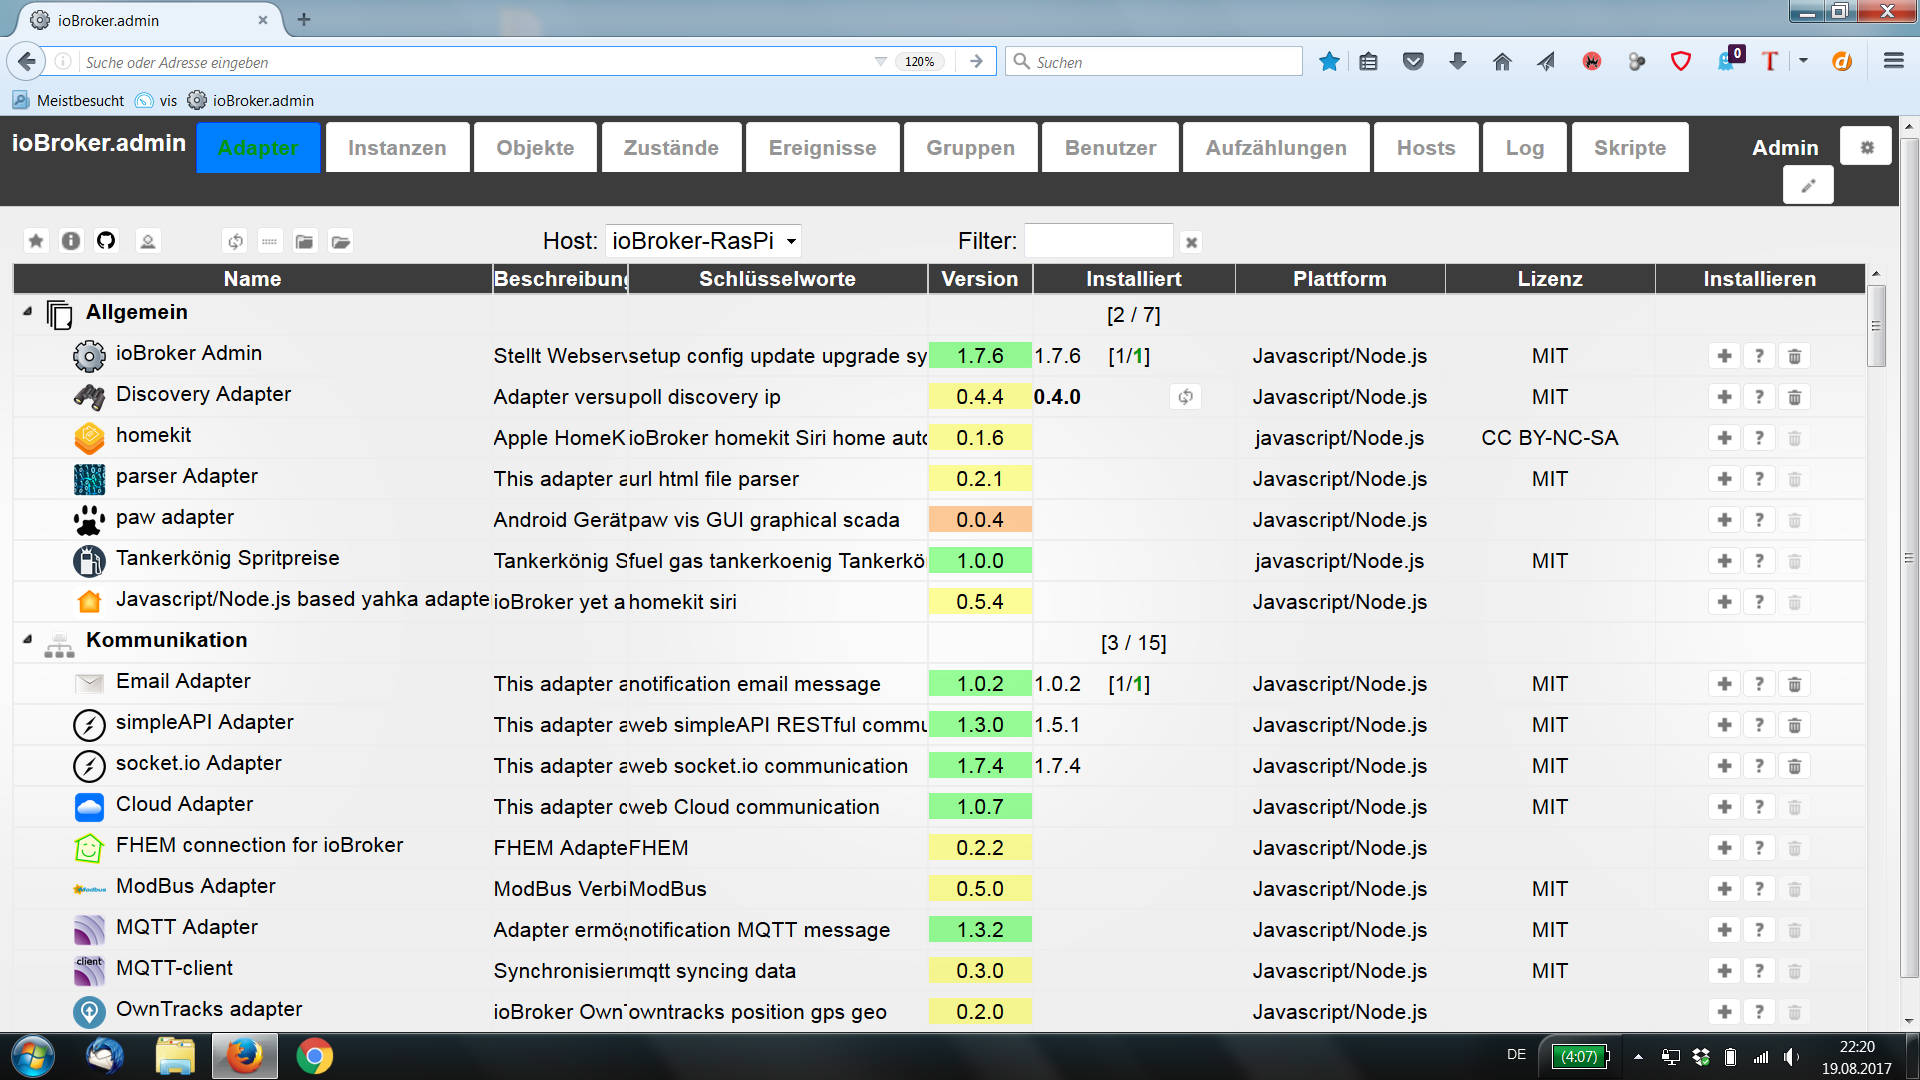Click the Windows Start button
Viewport: 1920px width, 1080px height.
(33, 1056)
